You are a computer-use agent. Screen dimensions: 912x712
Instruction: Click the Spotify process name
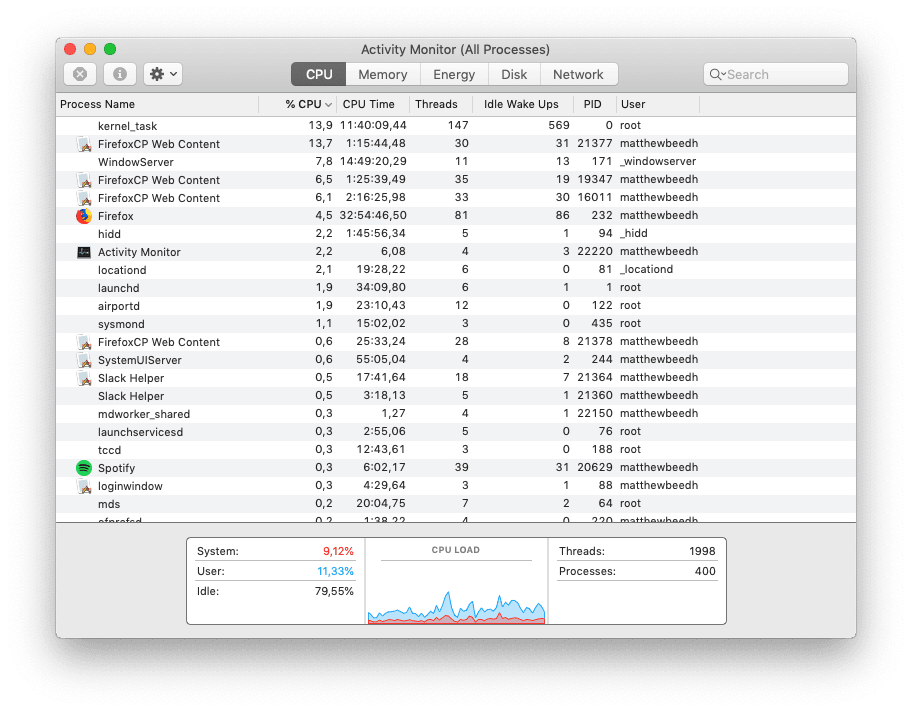[x=116, y=468]
